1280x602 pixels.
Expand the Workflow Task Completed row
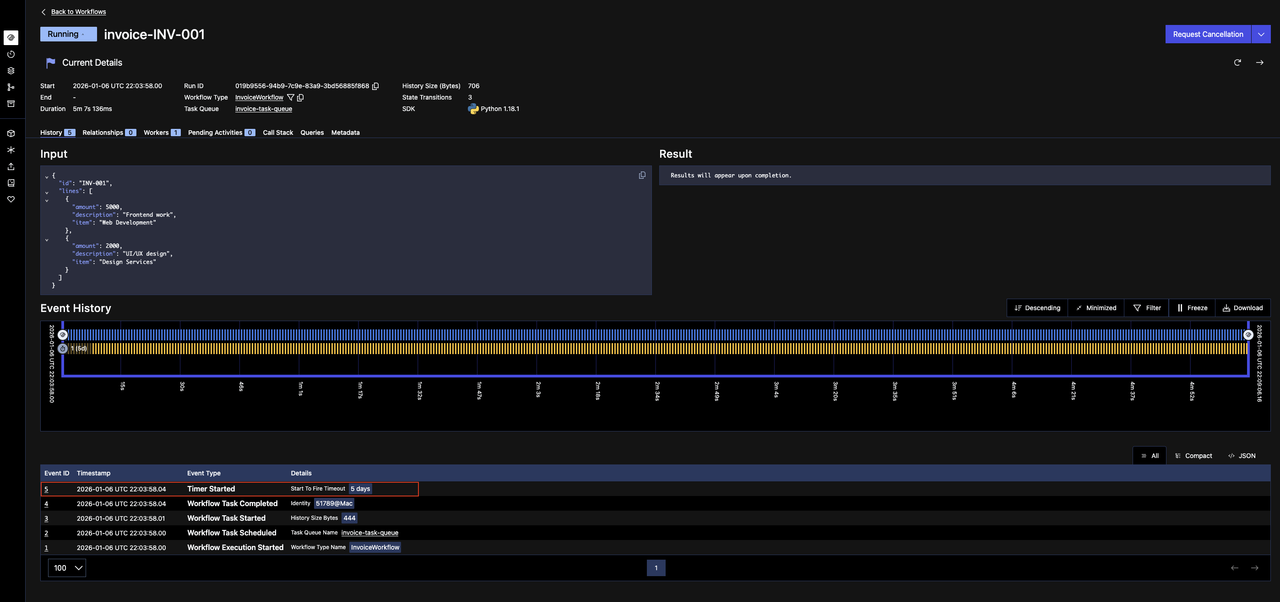(x=655, y=503)
